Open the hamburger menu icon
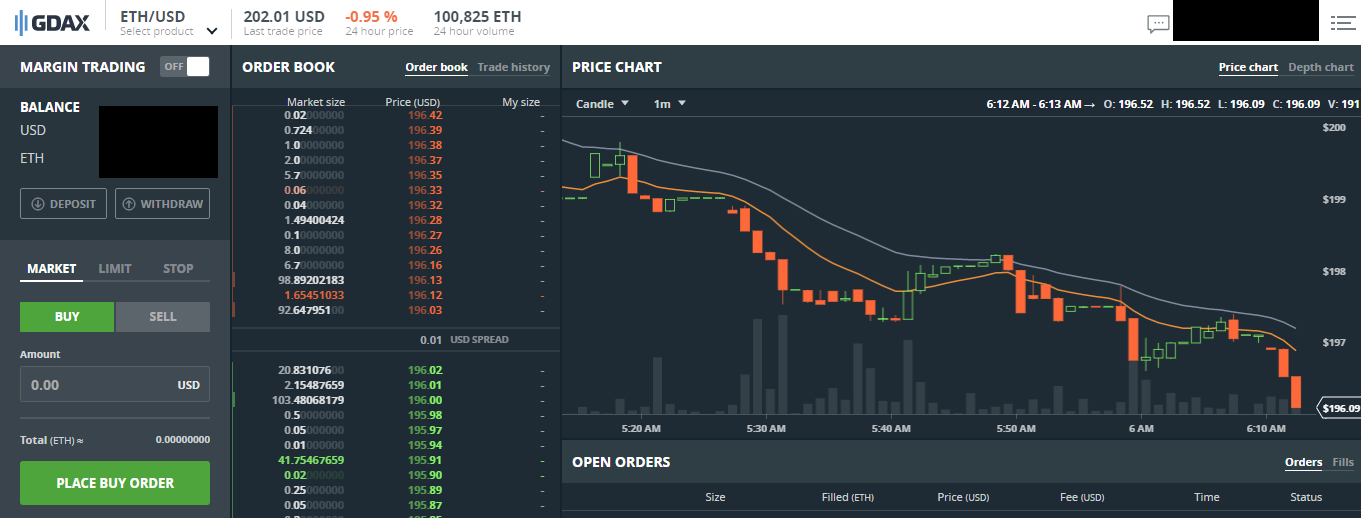The width and height of the screenshot is (1361, 518). tap(1342, 22)
